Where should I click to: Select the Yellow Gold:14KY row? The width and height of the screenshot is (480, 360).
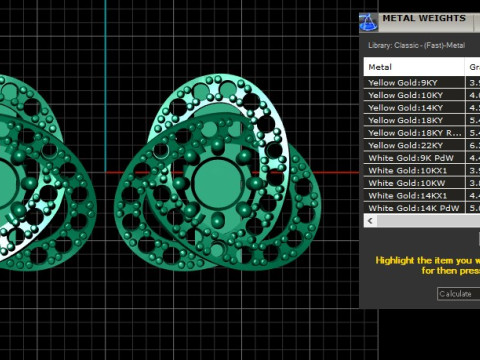click(x=422, y=108)
